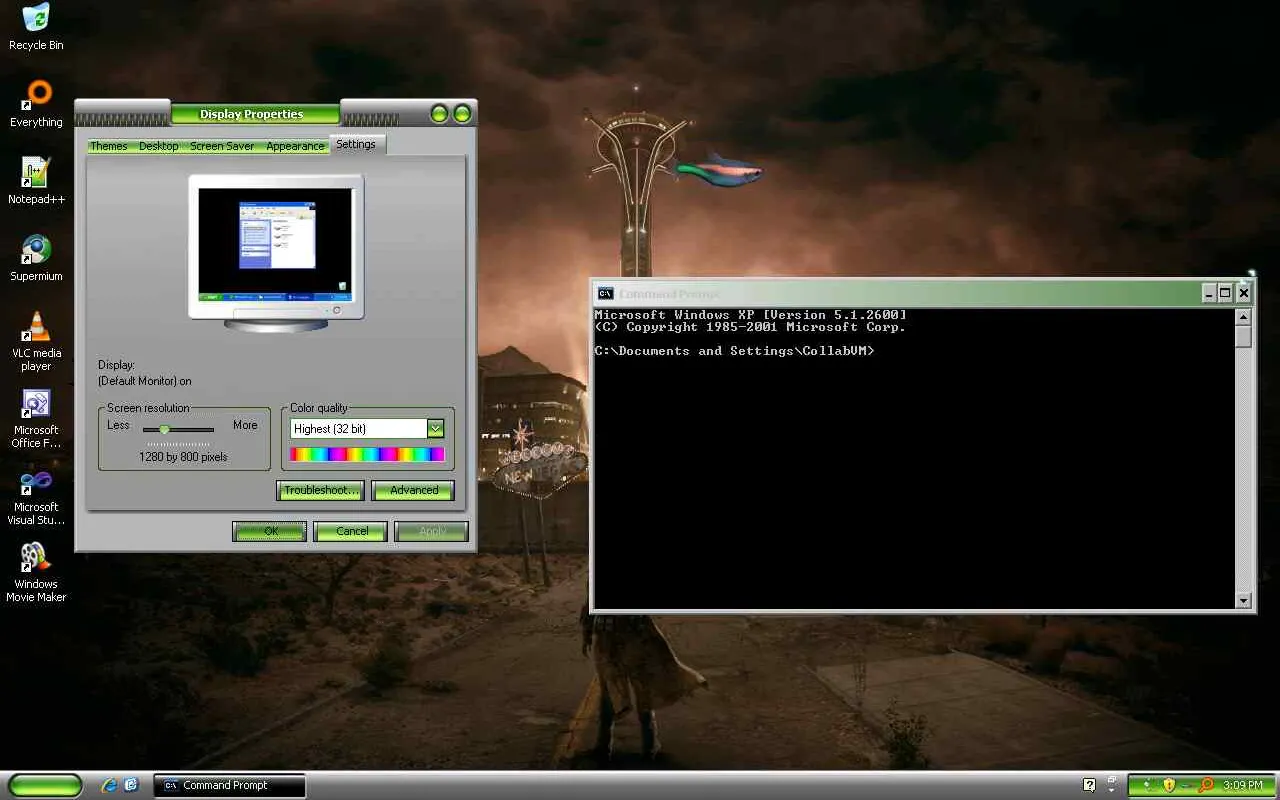1280x800 pixels.
Task: Click the yellow security shield tray icon
Action: pyautogui.click(x=1169, y=785)
